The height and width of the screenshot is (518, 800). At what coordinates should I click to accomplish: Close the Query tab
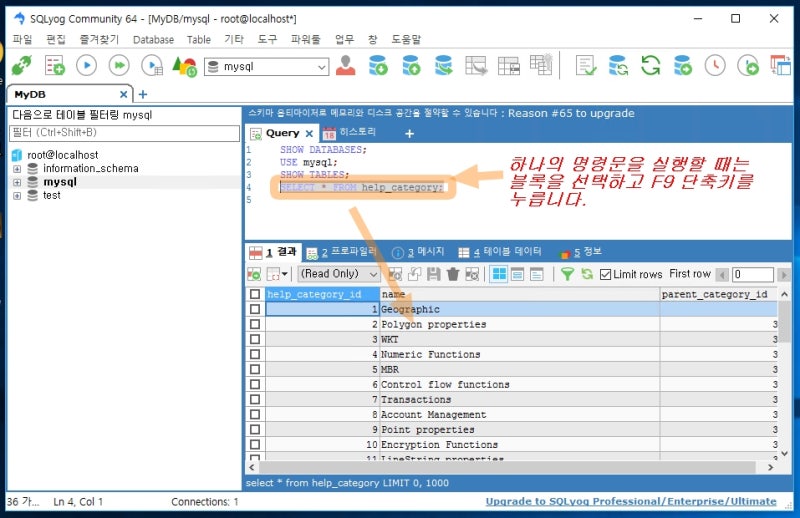(x=309, y=134)
